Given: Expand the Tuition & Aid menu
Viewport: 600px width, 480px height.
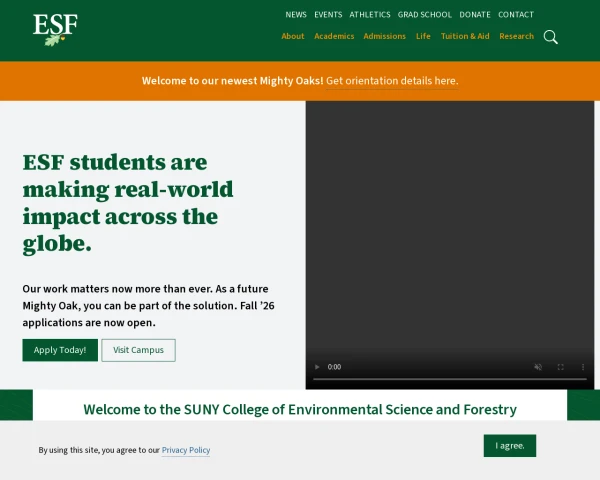Looking at the screenshot, I should tap(465, 36).
